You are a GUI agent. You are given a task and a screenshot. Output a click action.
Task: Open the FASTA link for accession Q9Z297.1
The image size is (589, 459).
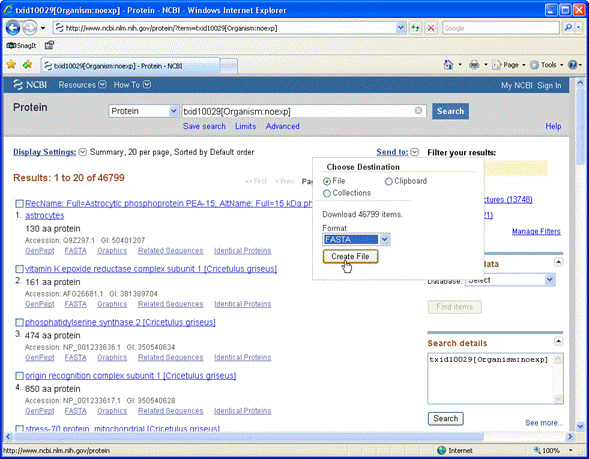pos(76,251)
